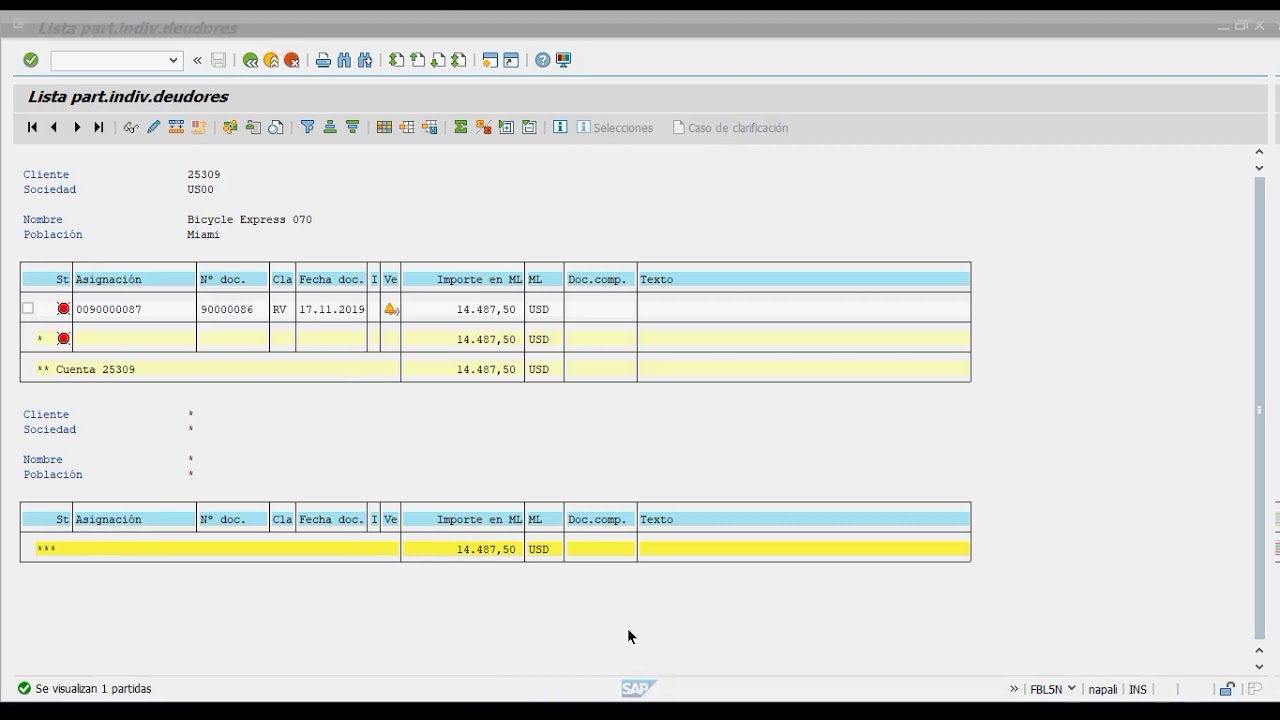
Task: Click the lock icon in status bar
Action: pyautogui.click(x=1226, y=689)
